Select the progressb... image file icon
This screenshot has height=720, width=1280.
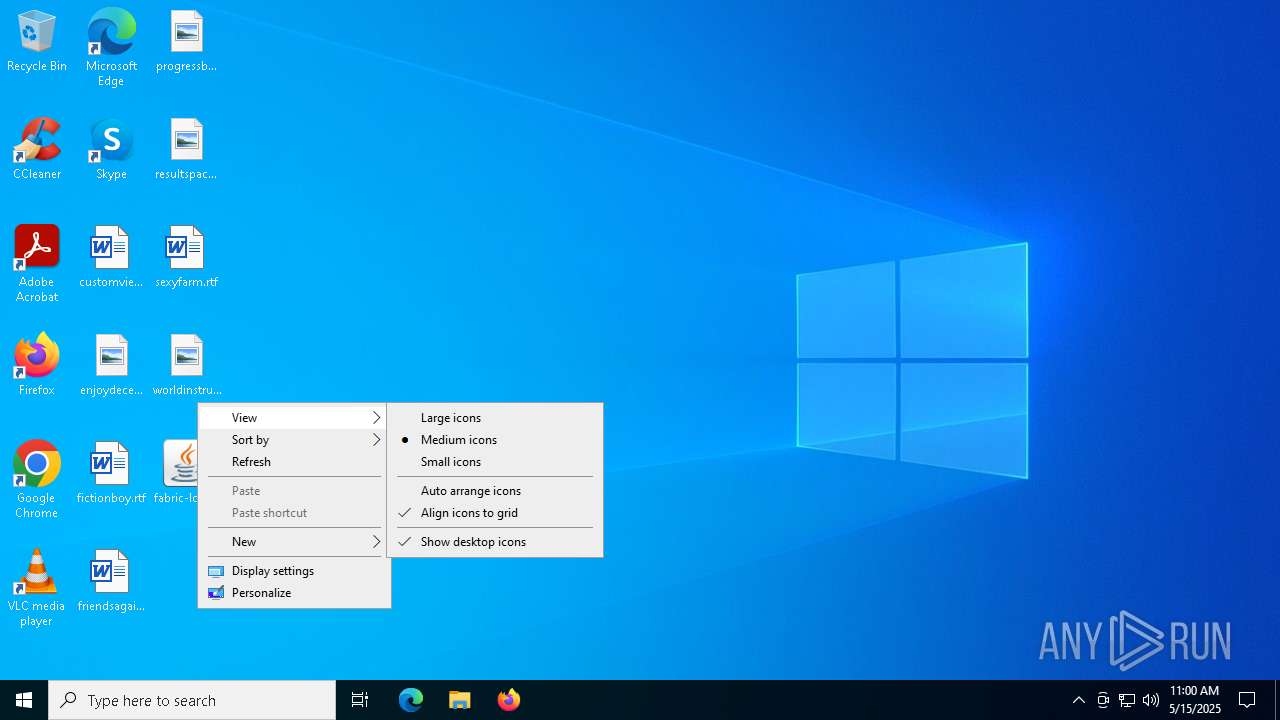[186, 42]
